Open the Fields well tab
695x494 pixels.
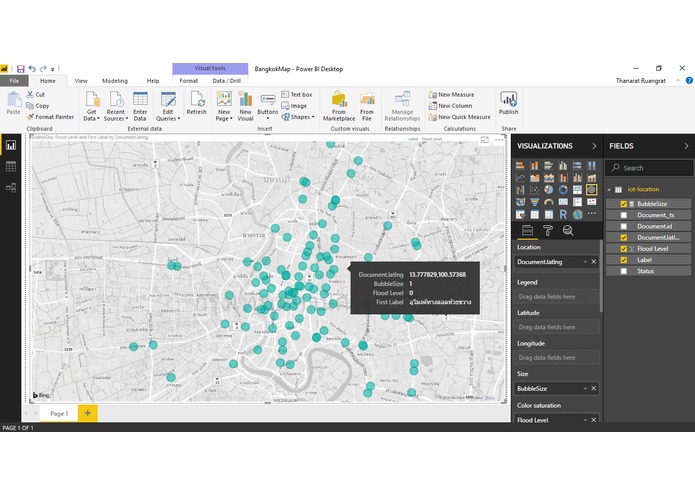(x=527, y=230)
